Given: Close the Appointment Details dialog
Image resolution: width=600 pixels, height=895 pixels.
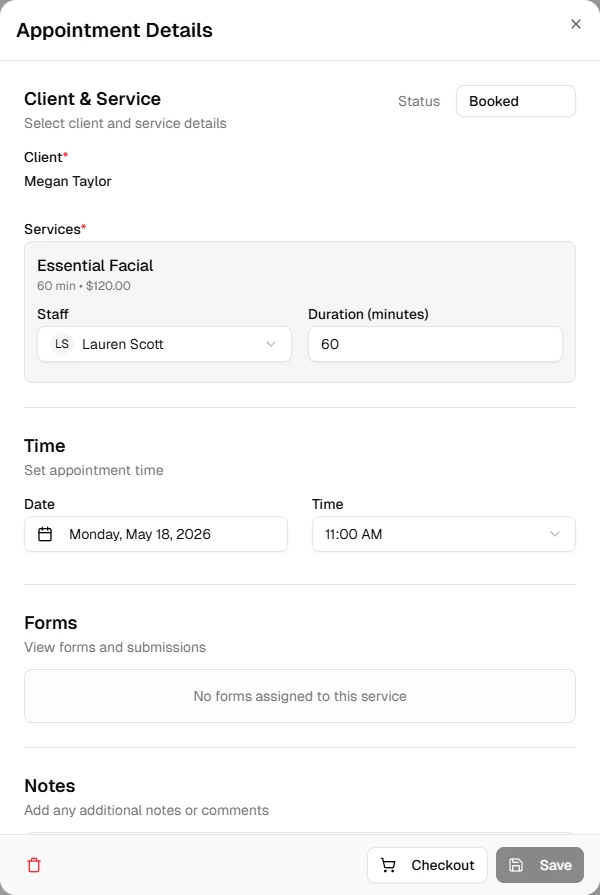Looking at the screenshot, I should click(x=575, y=24).
